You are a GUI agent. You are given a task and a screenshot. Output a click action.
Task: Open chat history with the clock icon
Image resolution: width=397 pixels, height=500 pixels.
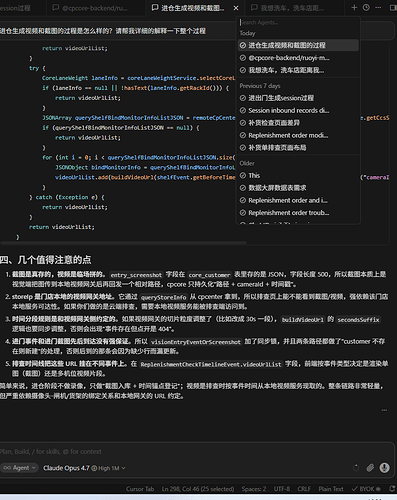366,7
